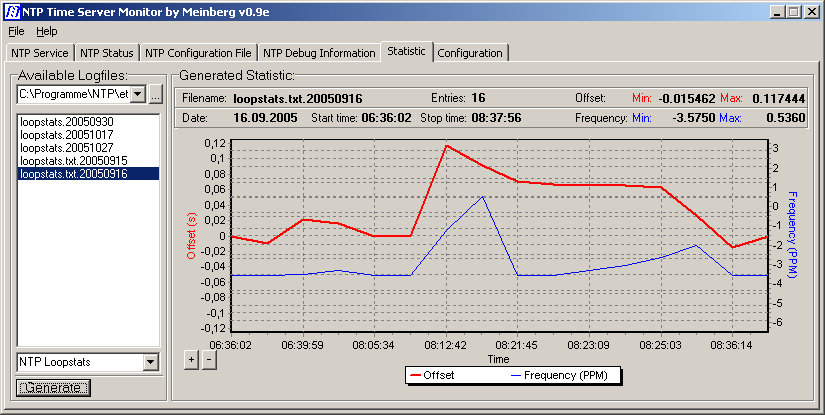Click the browse '...' folder button
825x415 pixels.
[155, 95]
